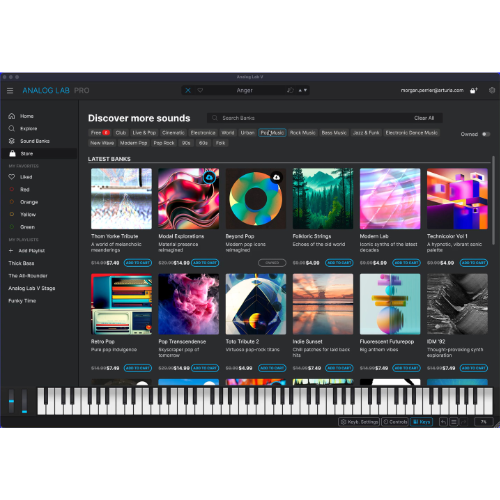This screenshot has width=500, height=500.
Task: Open the Analog Lab V Stage playlist
Action: click(32, 288)
